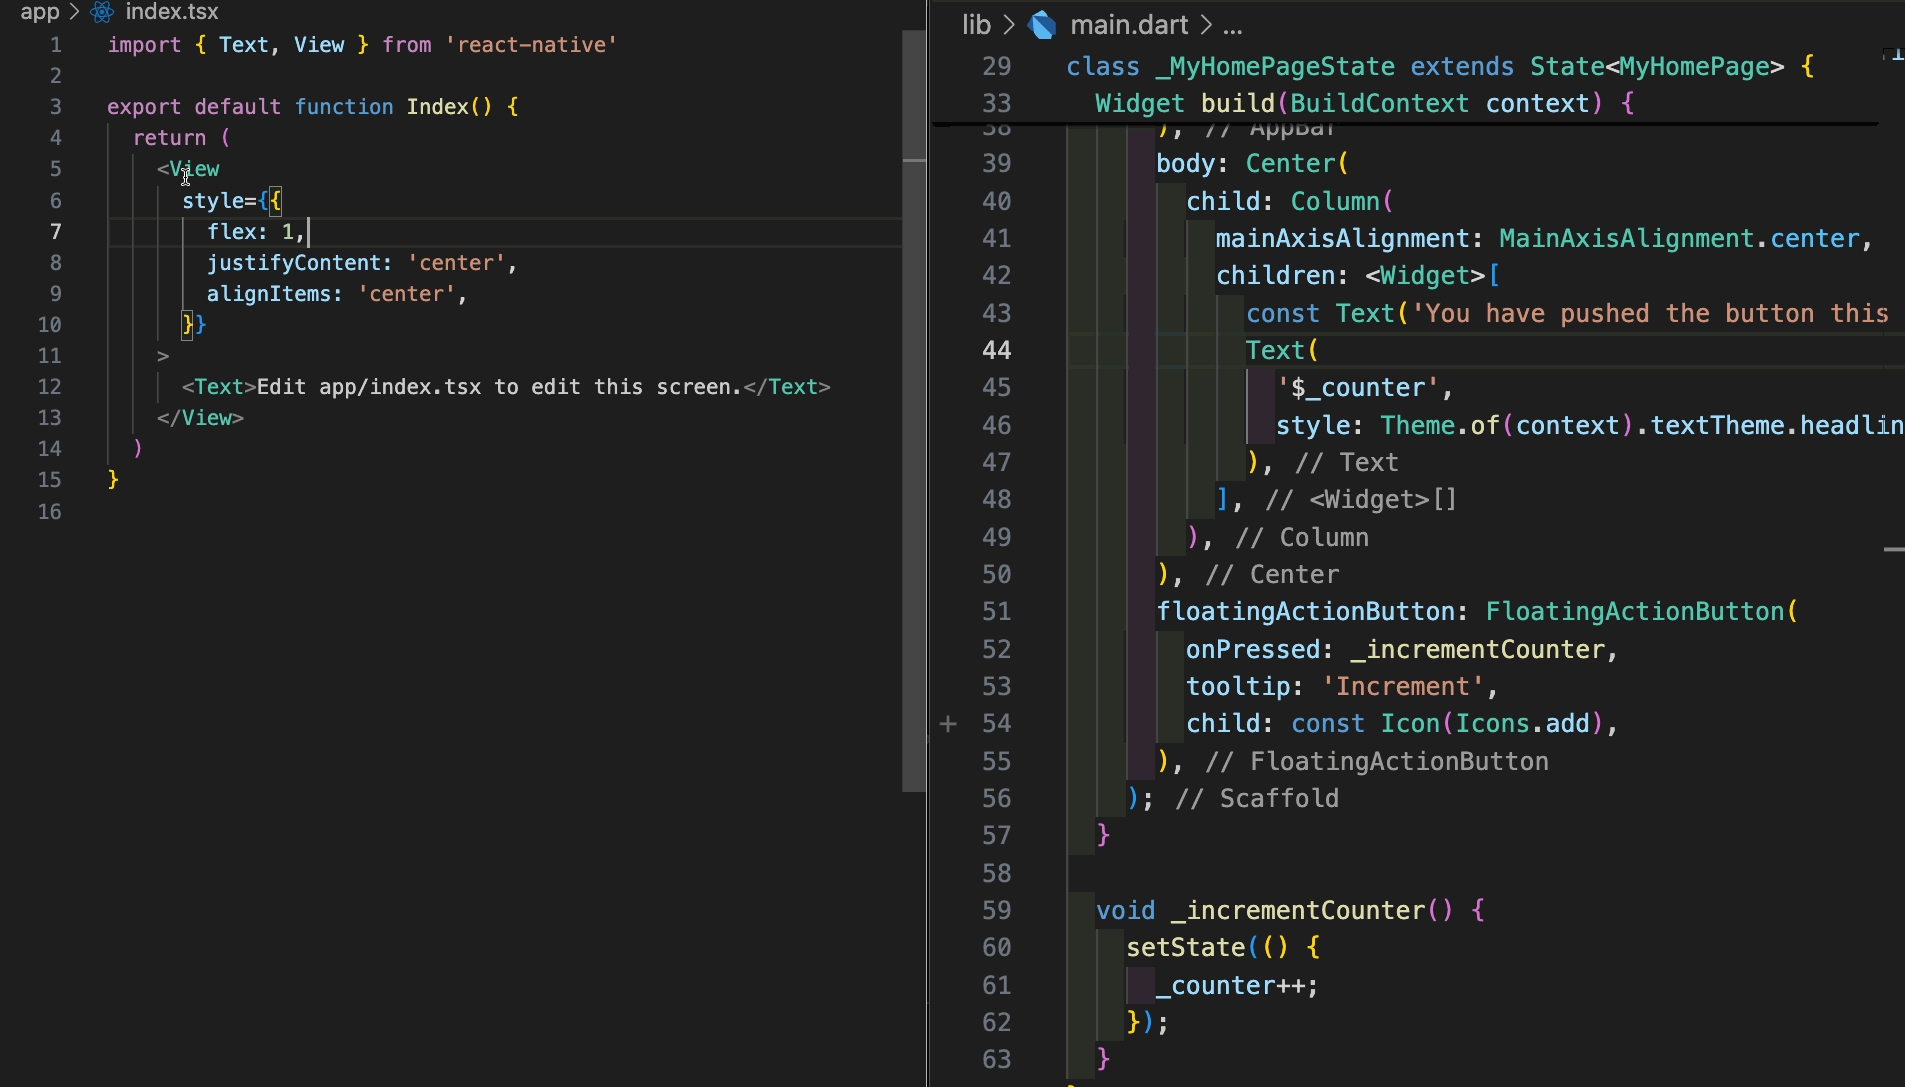
Task: Click 'Icon(Icons.add)' on line 54
Action: pyautogui.click(x=1492, y=724)
